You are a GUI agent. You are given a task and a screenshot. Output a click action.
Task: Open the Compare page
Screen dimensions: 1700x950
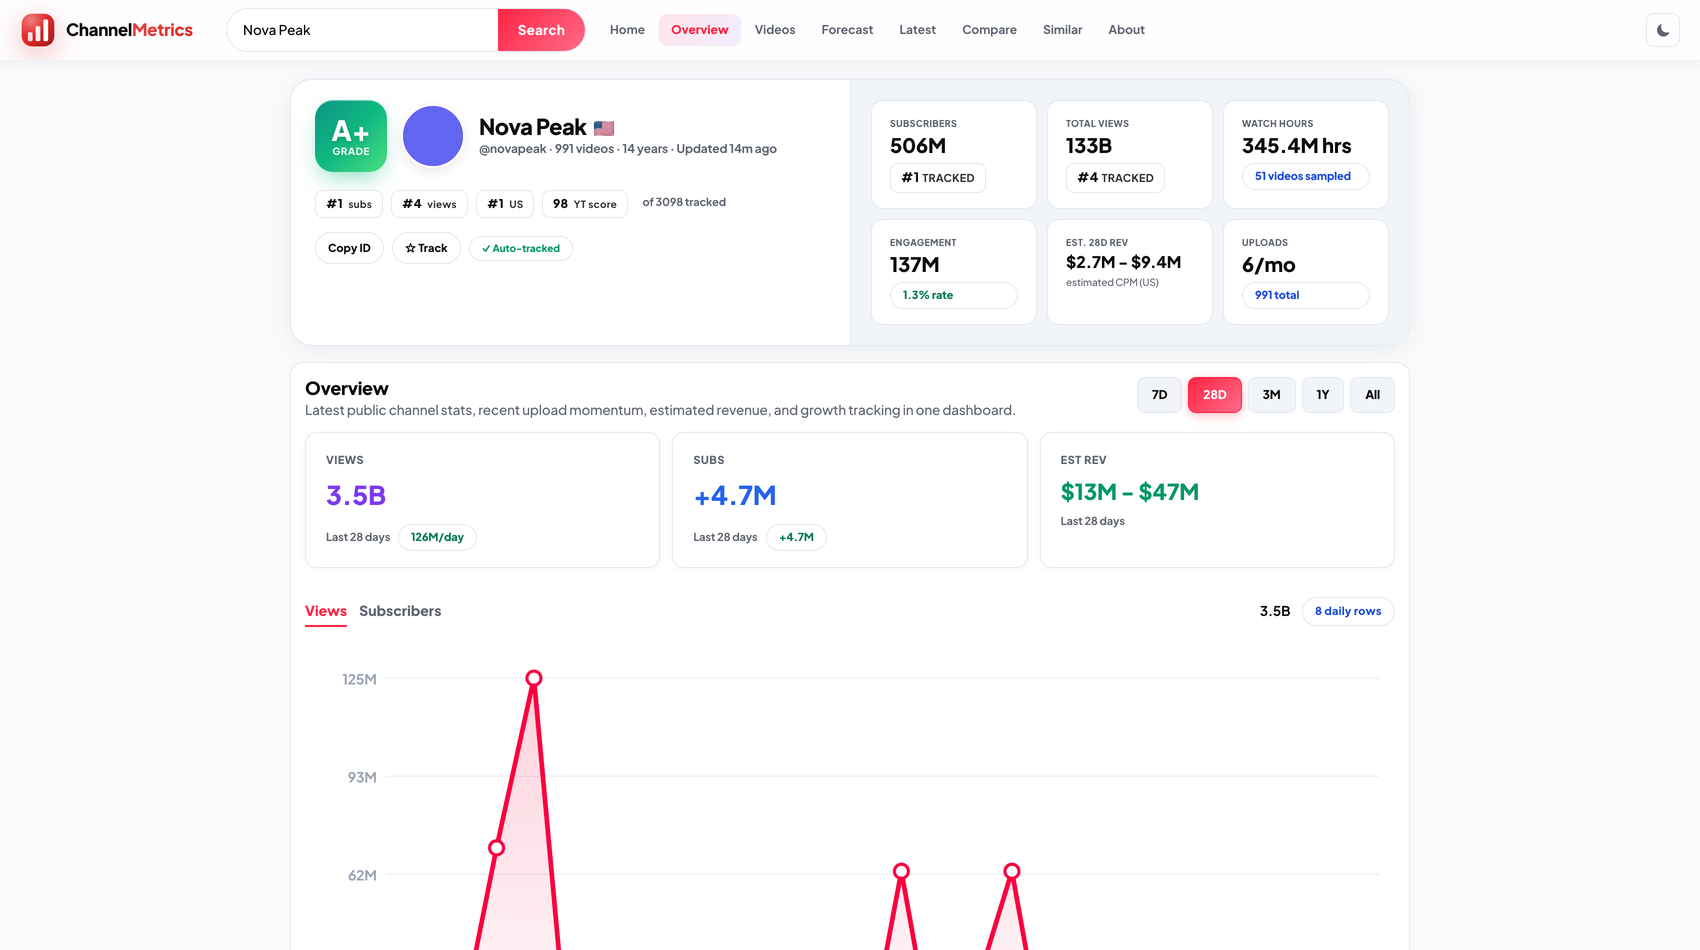coord(989,30)
